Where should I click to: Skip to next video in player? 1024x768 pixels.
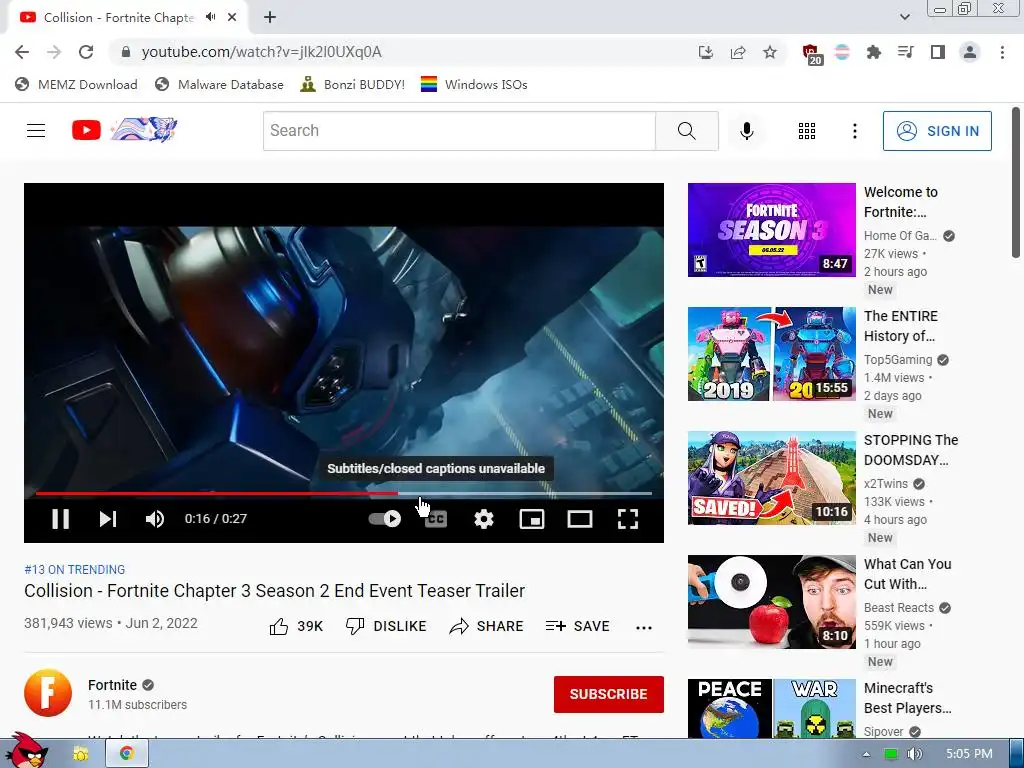click(108, 519)
